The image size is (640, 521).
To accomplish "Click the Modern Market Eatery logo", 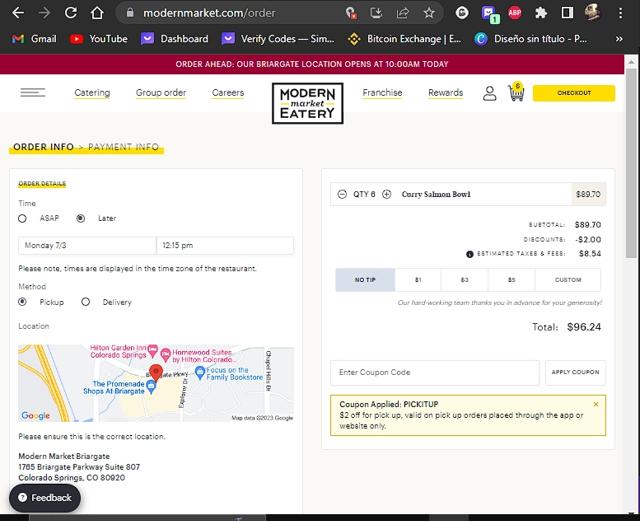I will (307, 103).
